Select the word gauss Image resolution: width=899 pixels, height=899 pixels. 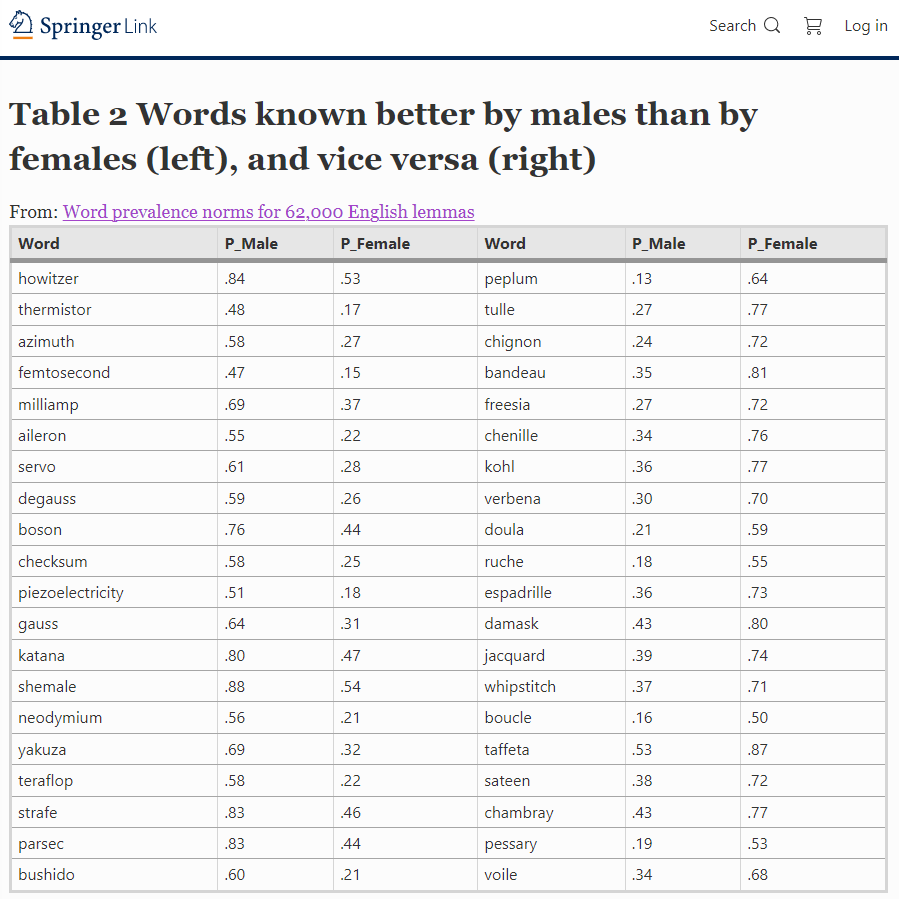(38, 624)
